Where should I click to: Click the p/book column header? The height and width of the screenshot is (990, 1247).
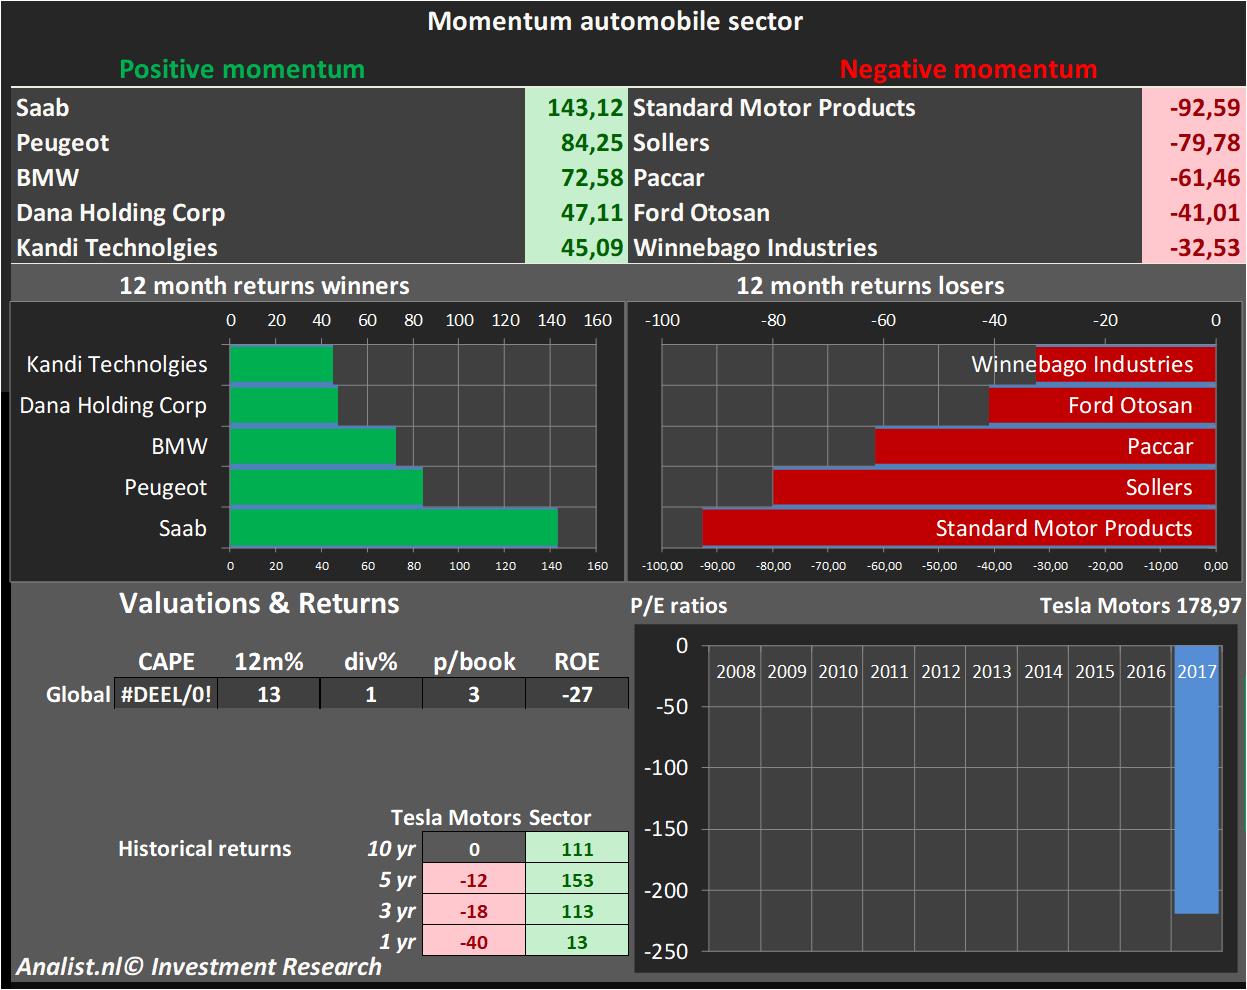[x=474, y=662]
